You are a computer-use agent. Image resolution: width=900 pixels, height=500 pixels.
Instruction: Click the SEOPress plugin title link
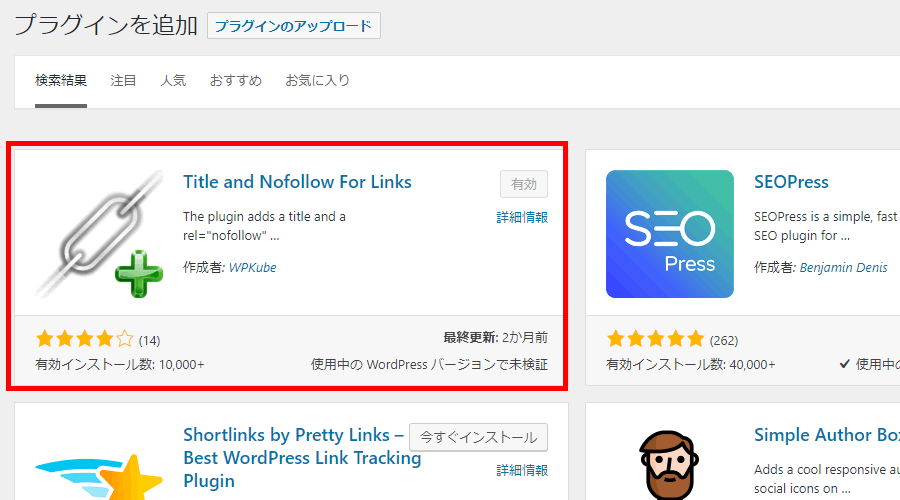(x=791, y=182)
